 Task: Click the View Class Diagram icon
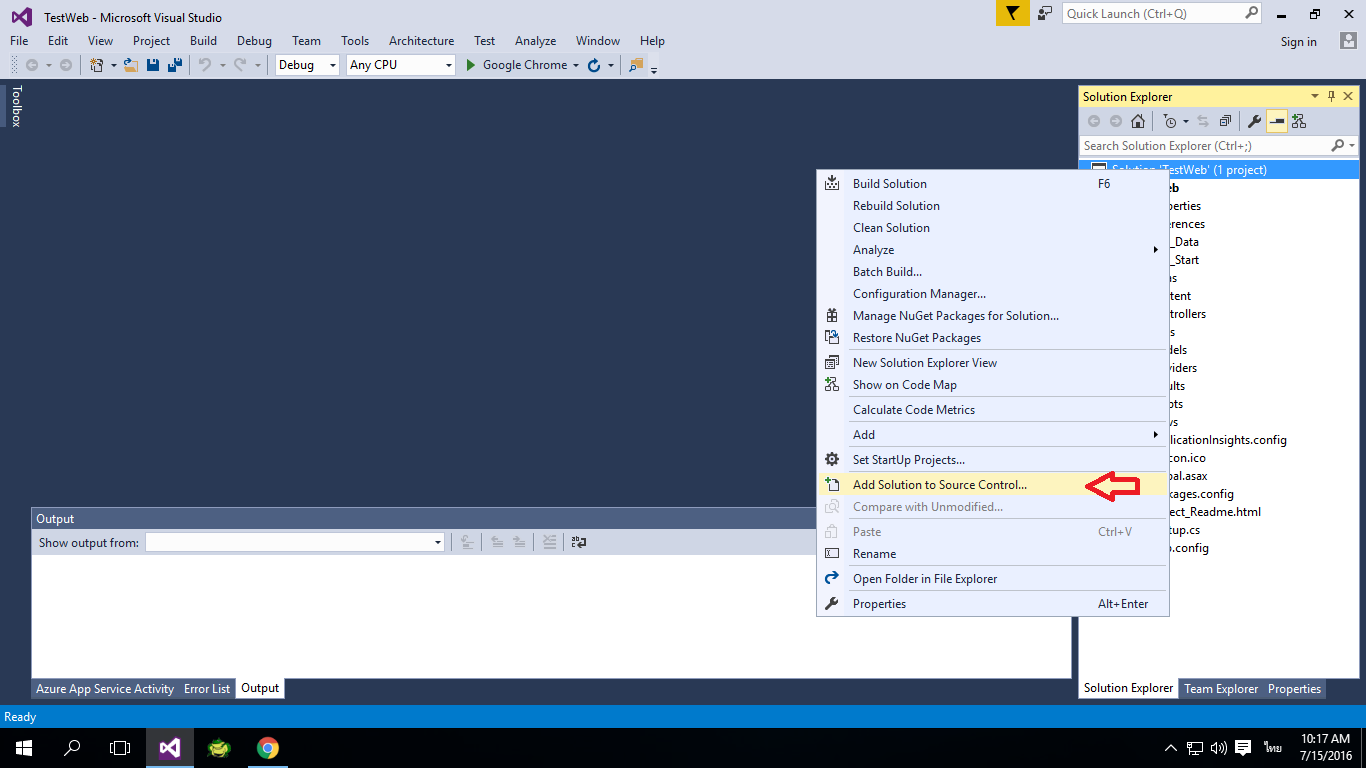tap(1299, 121)
